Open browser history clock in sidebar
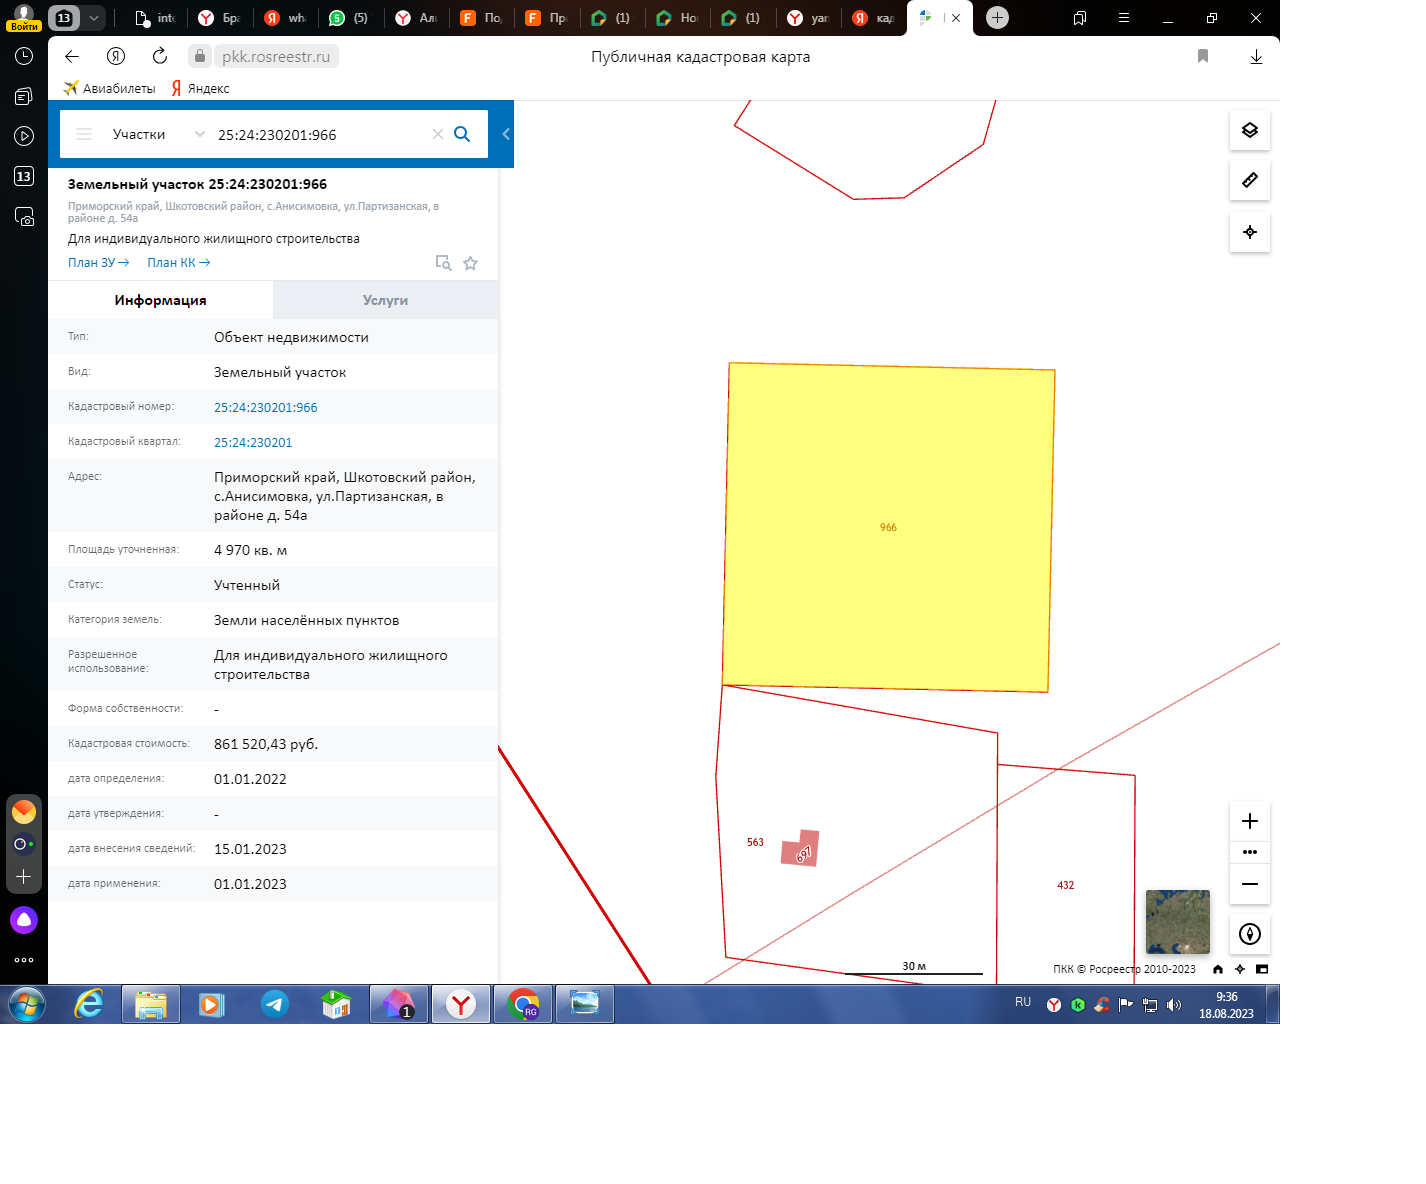 coord(24,56)
